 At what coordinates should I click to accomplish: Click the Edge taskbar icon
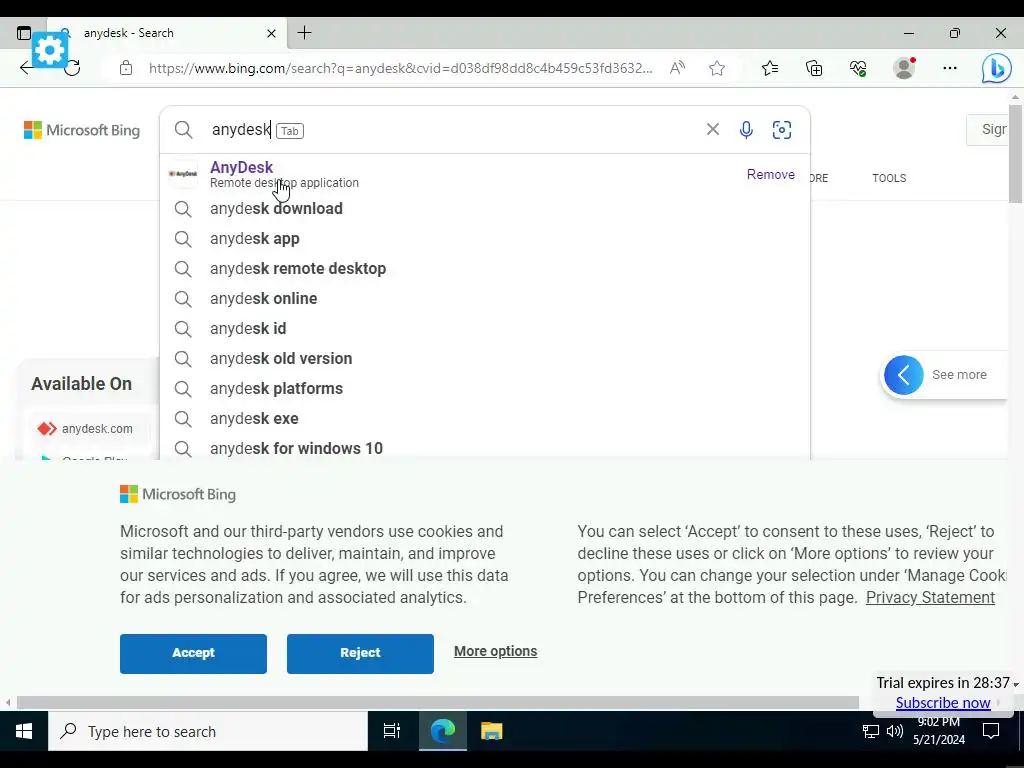pyautogui.click(x=442, y=731)
